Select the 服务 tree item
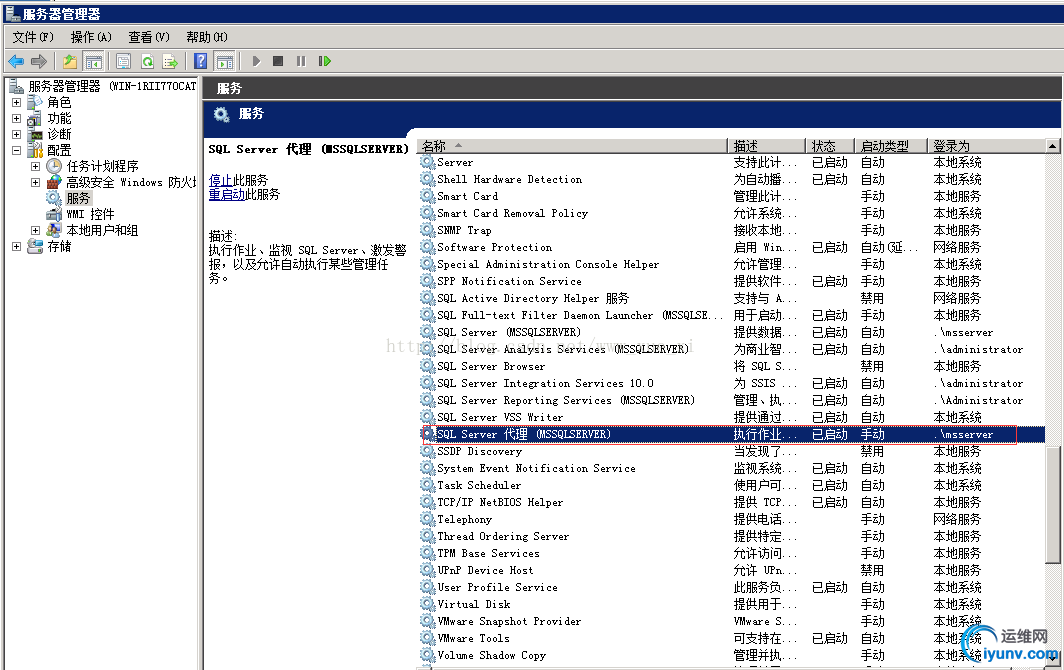 click(x=78, y=198)
